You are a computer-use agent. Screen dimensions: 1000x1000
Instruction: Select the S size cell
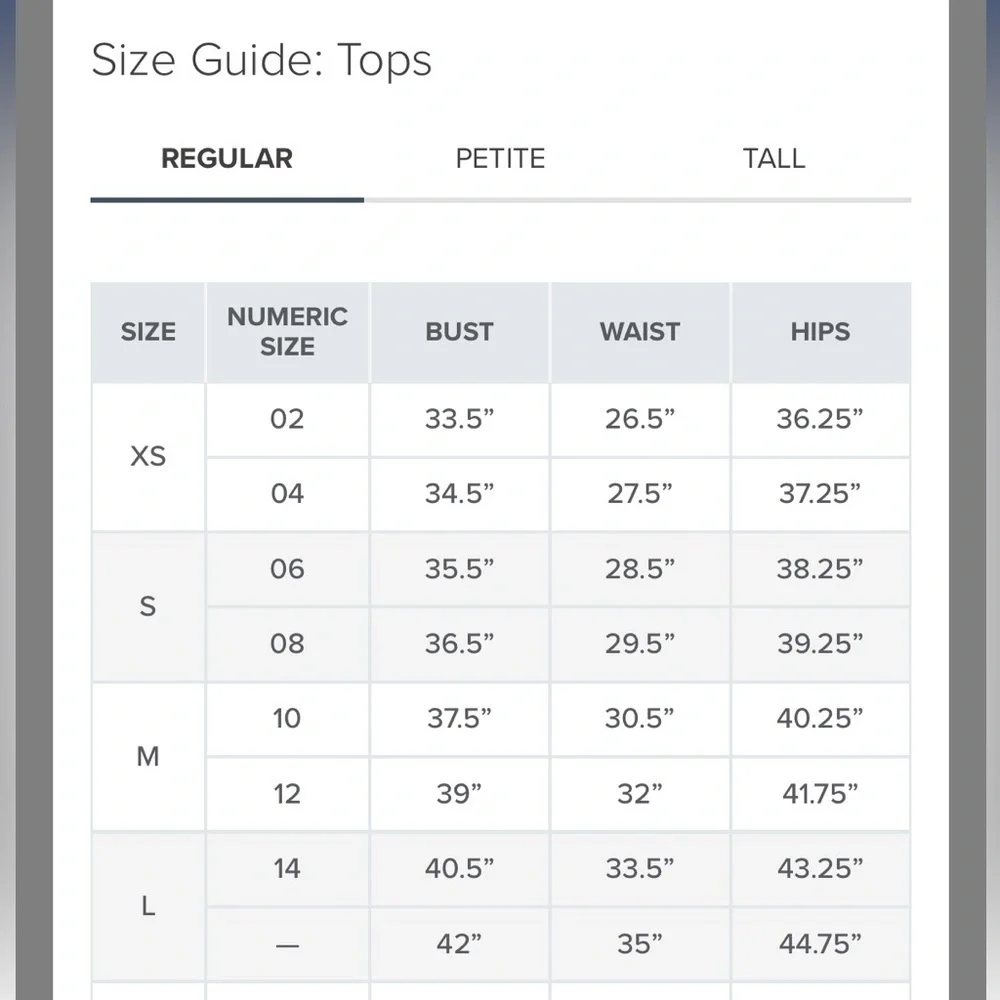[x=149, y=607]
